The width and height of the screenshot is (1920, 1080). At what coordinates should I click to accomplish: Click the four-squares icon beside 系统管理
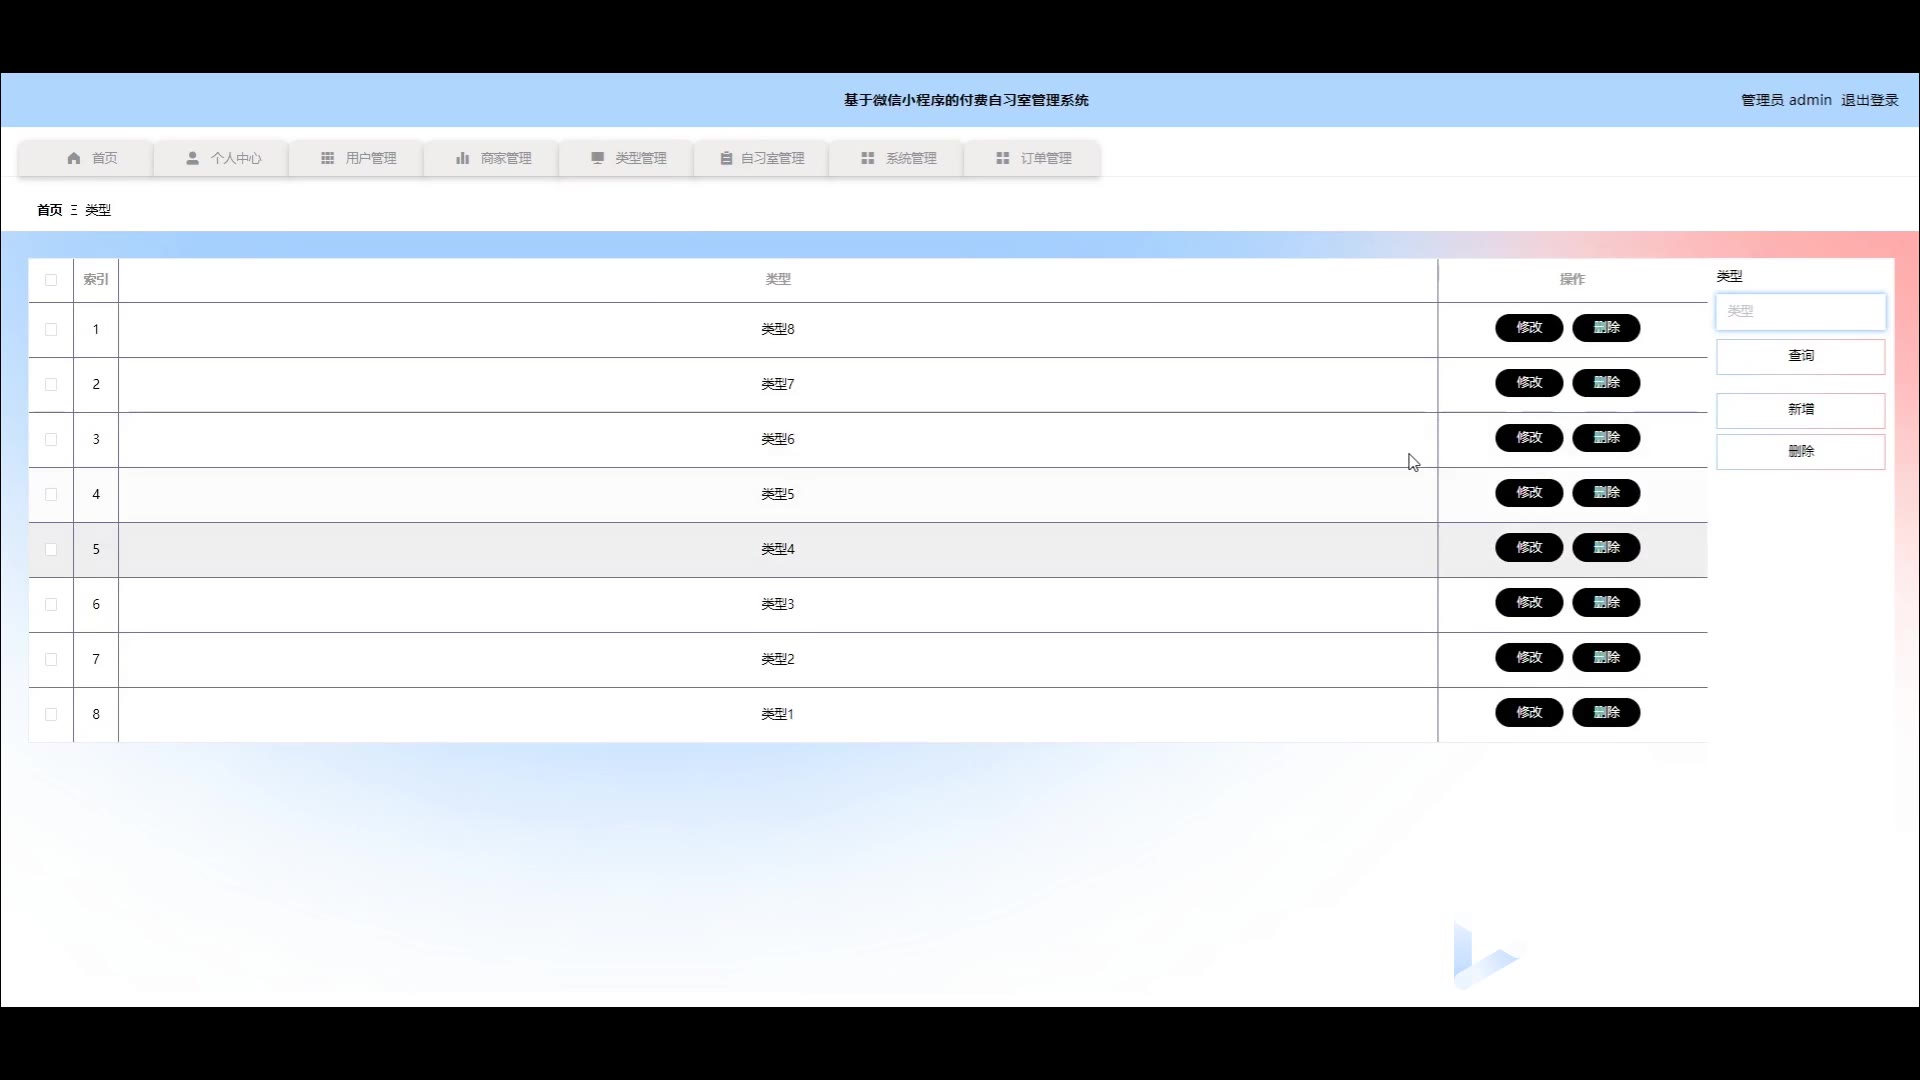point(867,158)
